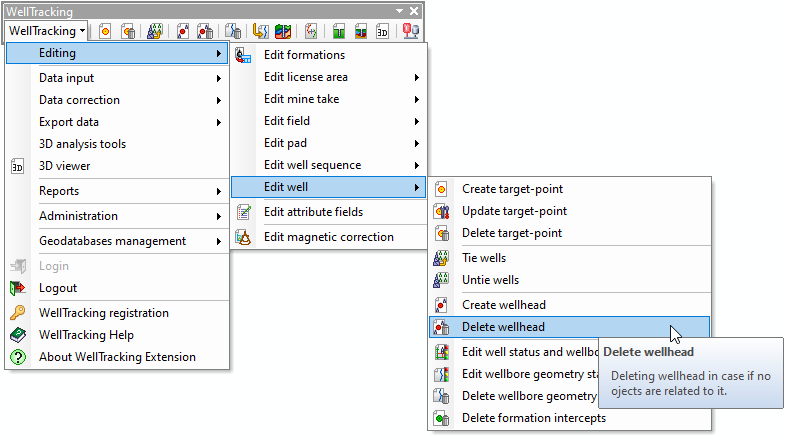Expand Edit mine take submenu arrow
The image size is (787, 437).
point(417,99)
